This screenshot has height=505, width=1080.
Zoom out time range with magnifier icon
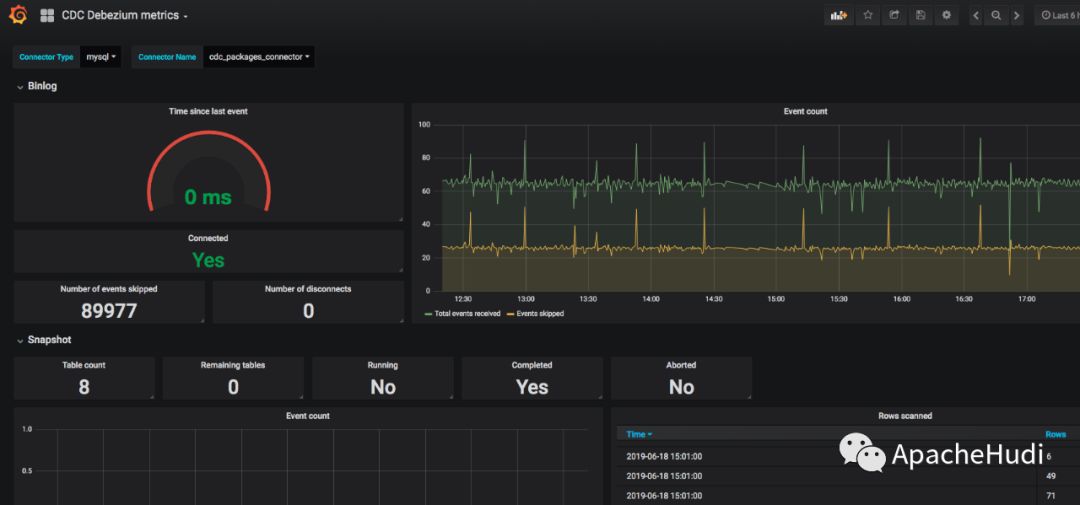996,15
